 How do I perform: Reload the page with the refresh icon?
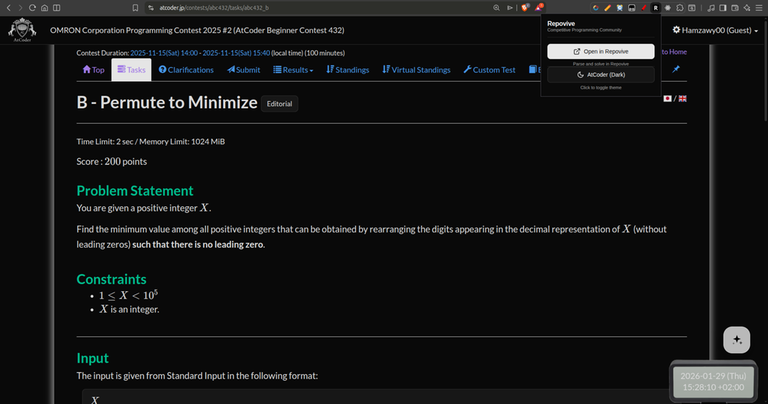coord(32,8)
